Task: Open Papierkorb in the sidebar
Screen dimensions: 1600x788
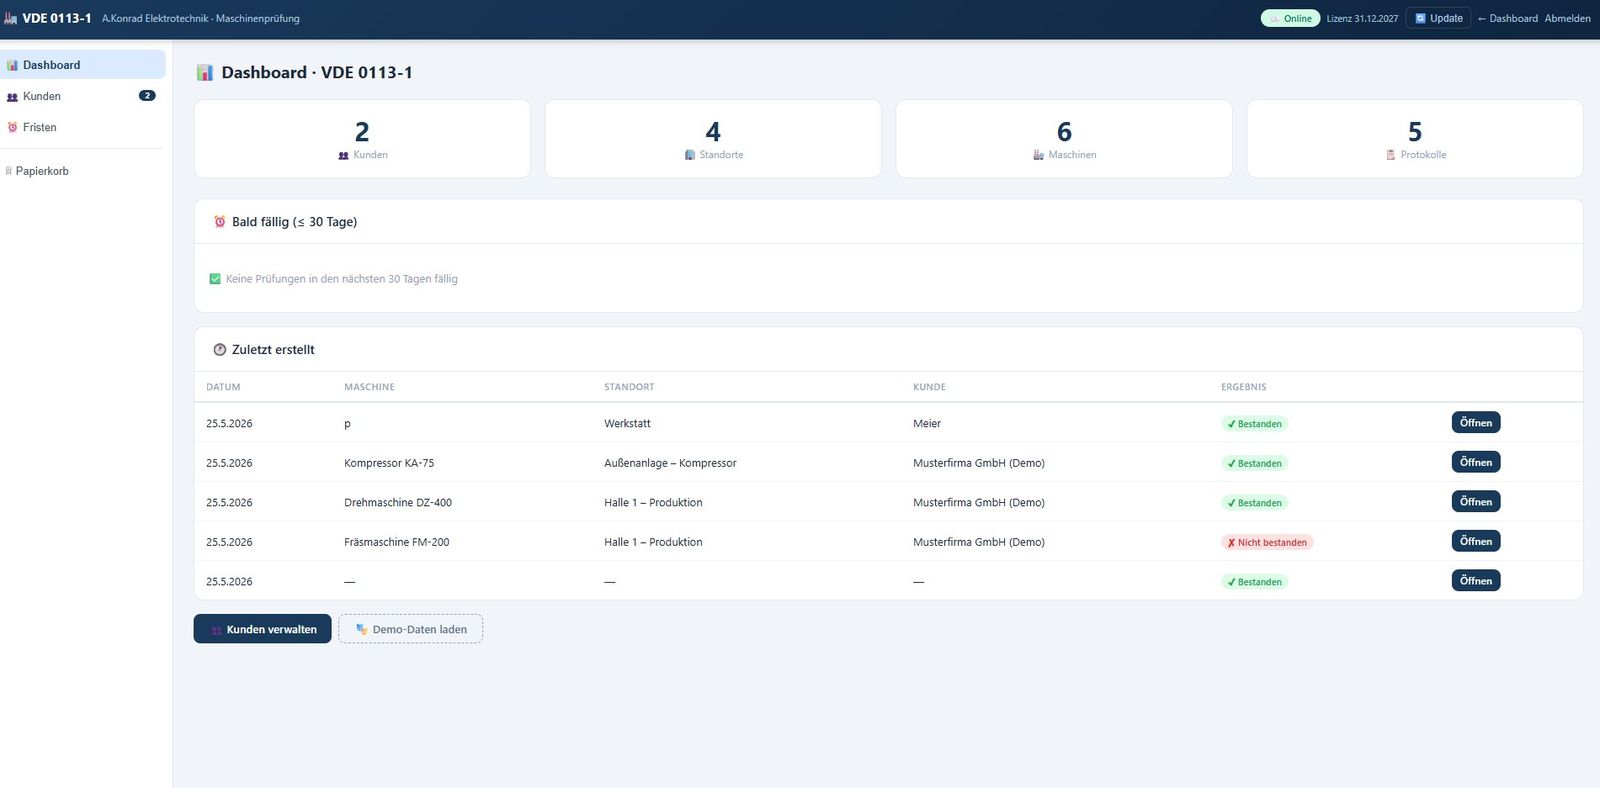Action: pos(83,171)
